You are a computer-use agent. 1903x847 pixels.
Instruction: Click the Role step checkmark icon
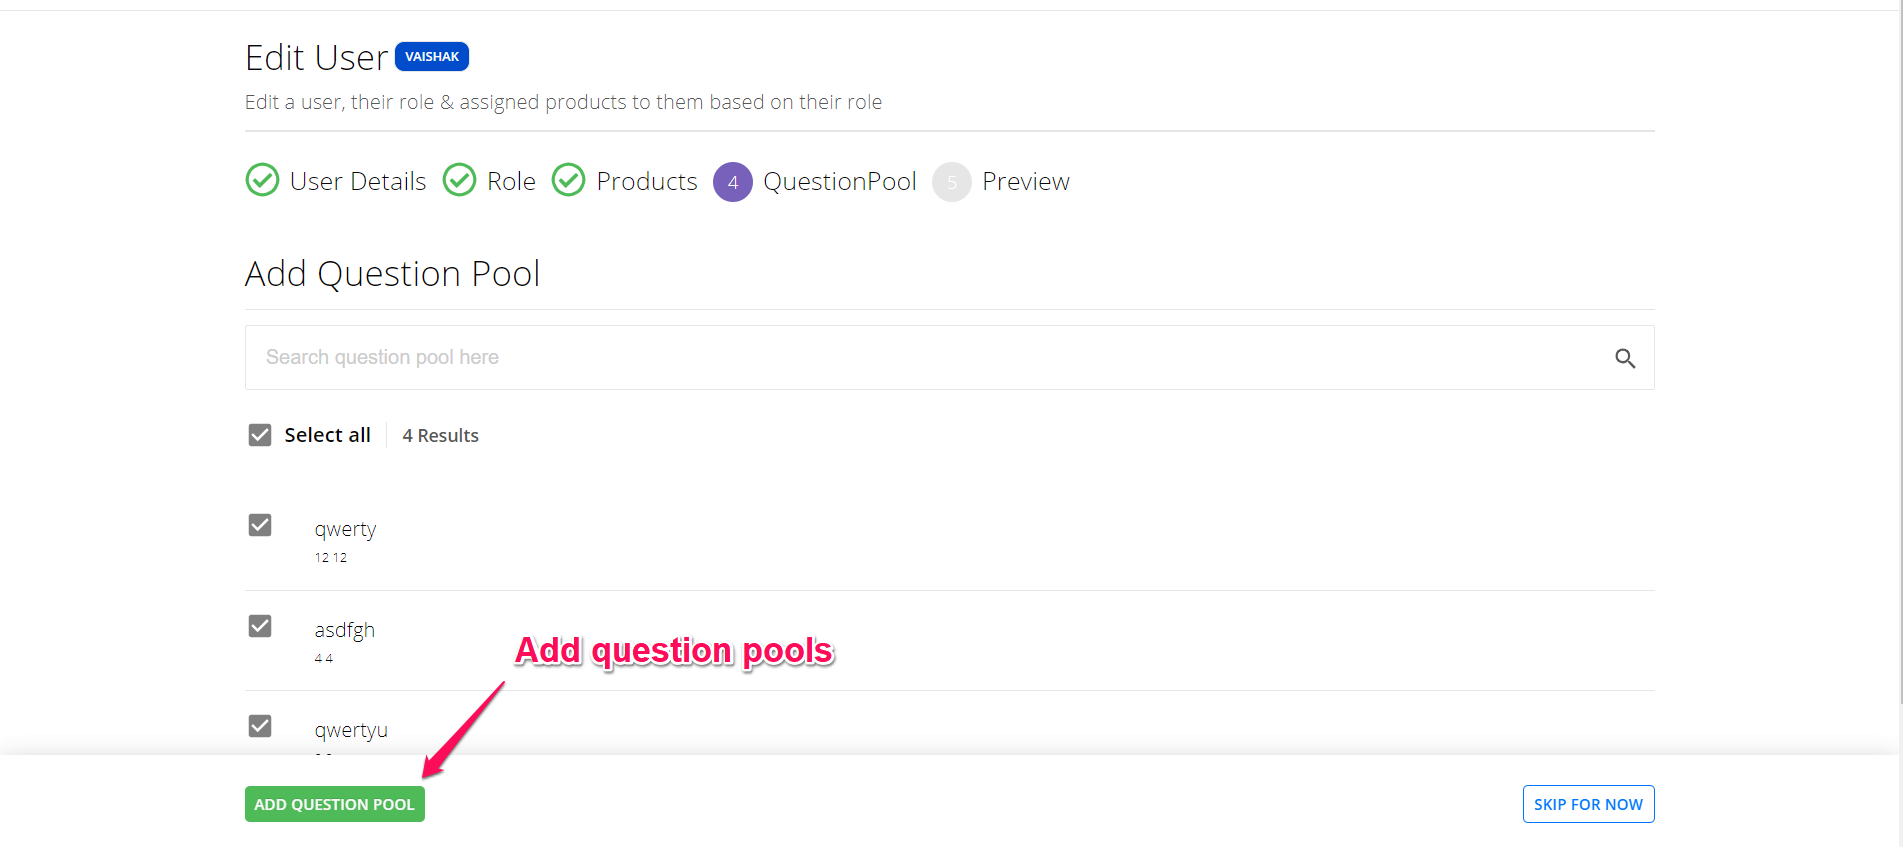point(460,180)
